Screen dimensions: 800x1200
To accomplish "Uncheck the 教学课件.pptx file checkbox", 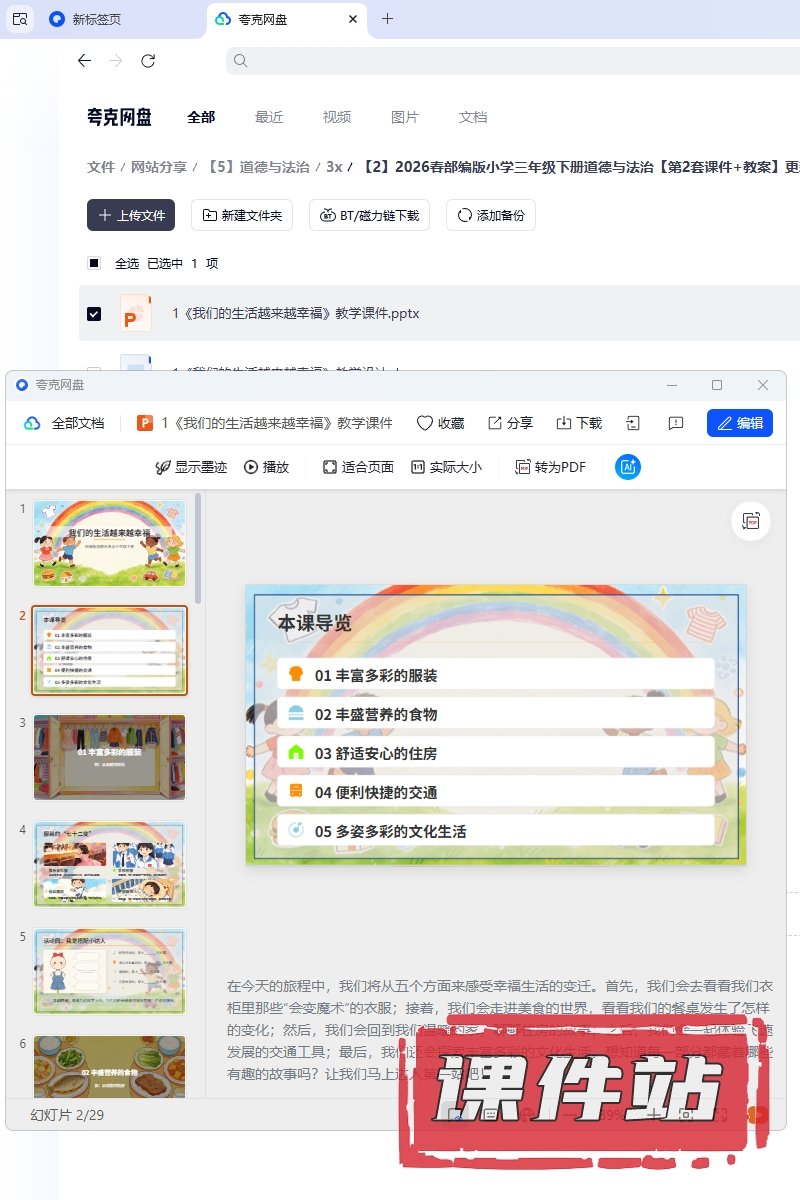I will click(94, 313).
